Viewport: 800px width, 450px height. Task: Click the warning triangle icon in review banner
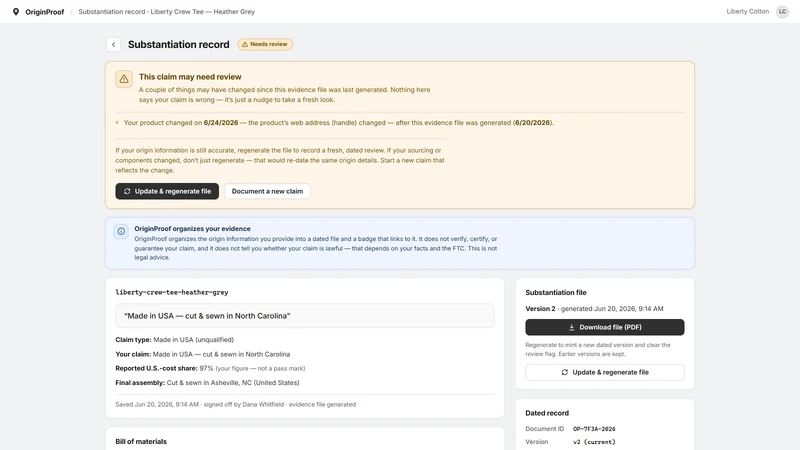tap(124, 79)
